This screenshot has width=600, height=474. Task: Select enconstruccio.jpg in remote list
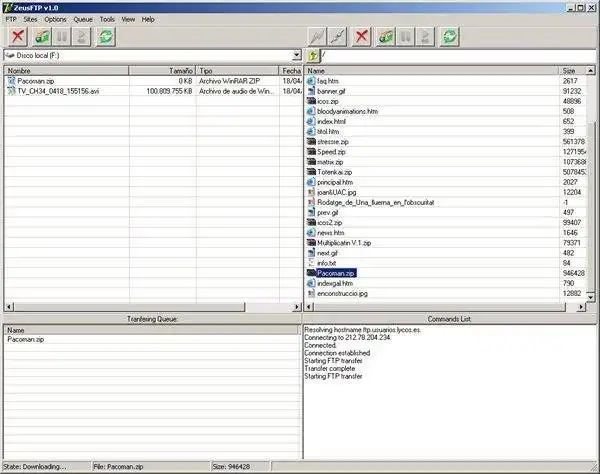point(342,293)
